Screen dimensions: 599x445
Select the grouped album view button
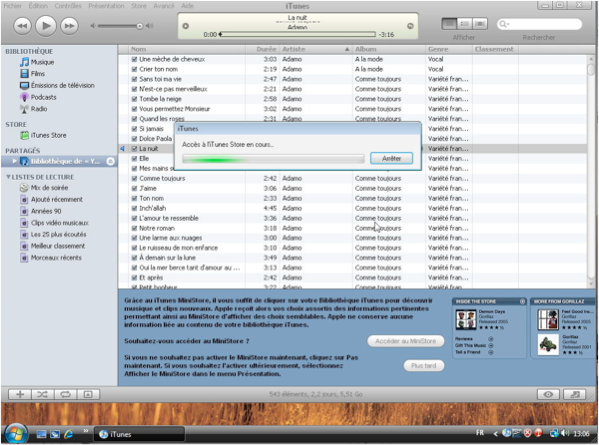click(465, 24)
